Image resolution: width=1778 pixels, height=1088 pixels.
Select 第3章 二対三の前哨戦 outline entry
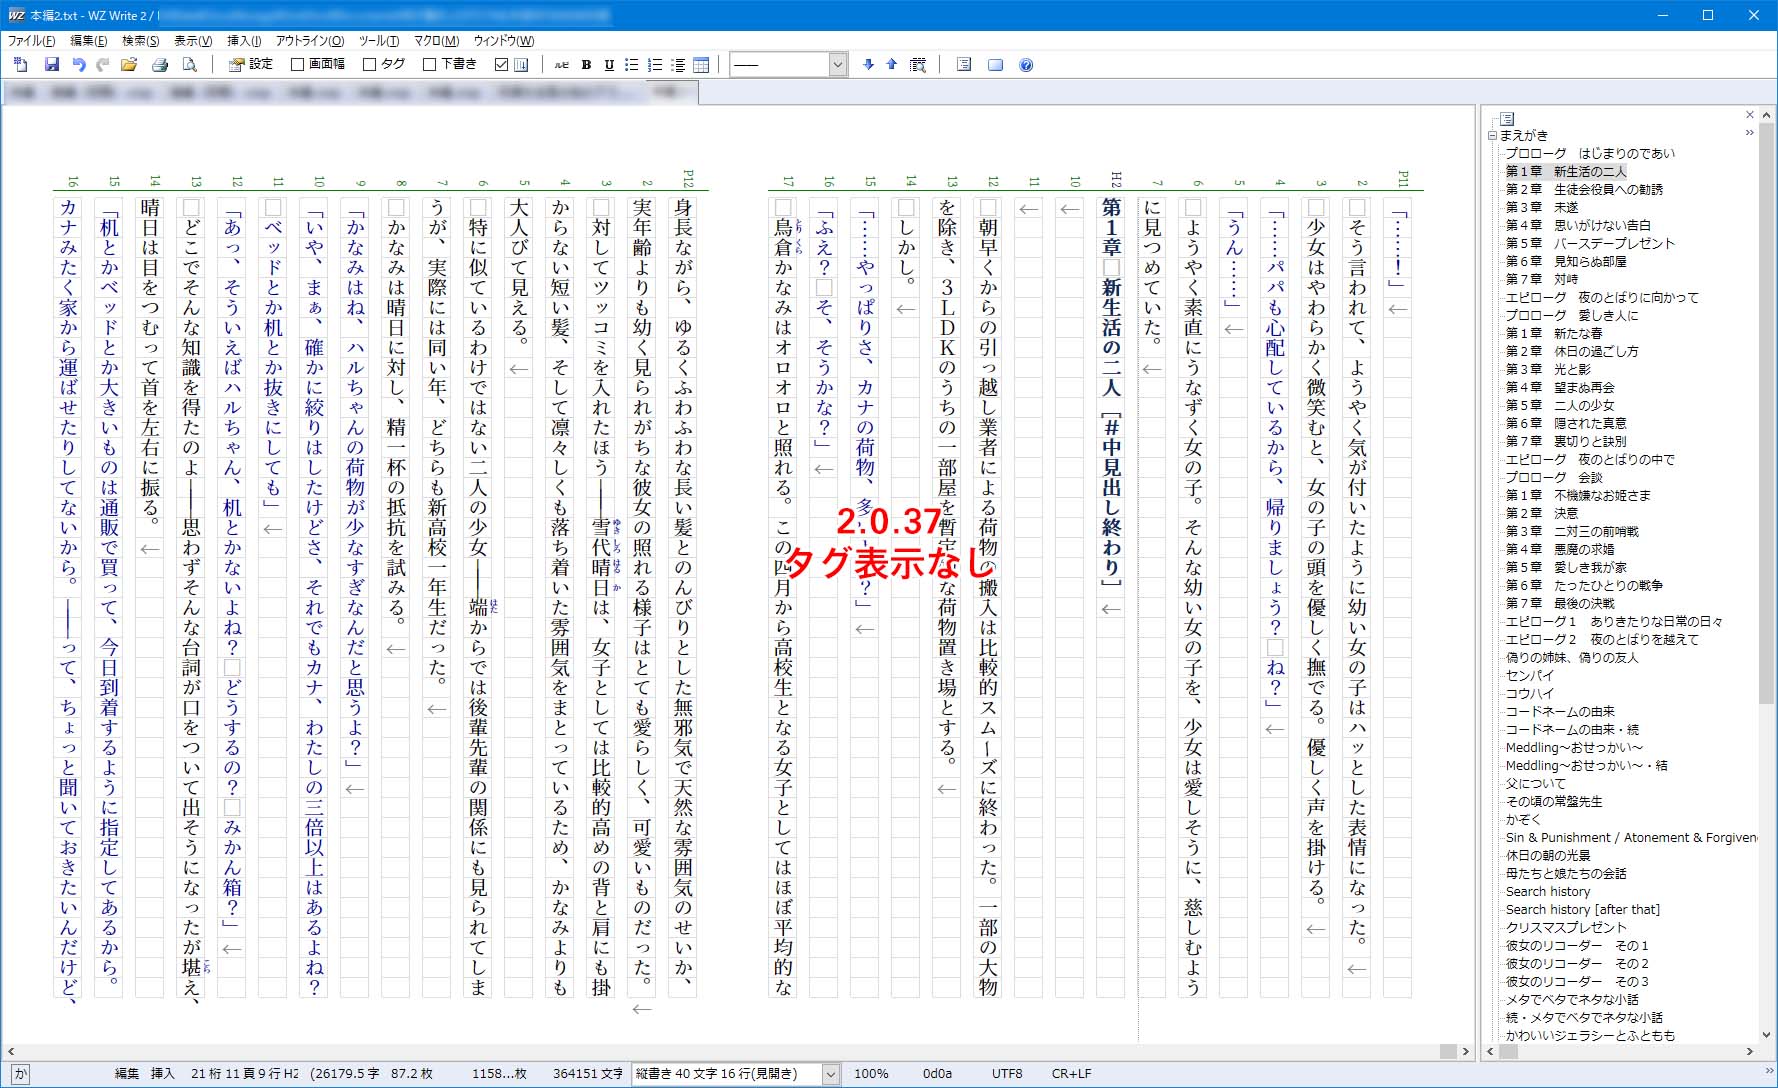coord(1573,531)
